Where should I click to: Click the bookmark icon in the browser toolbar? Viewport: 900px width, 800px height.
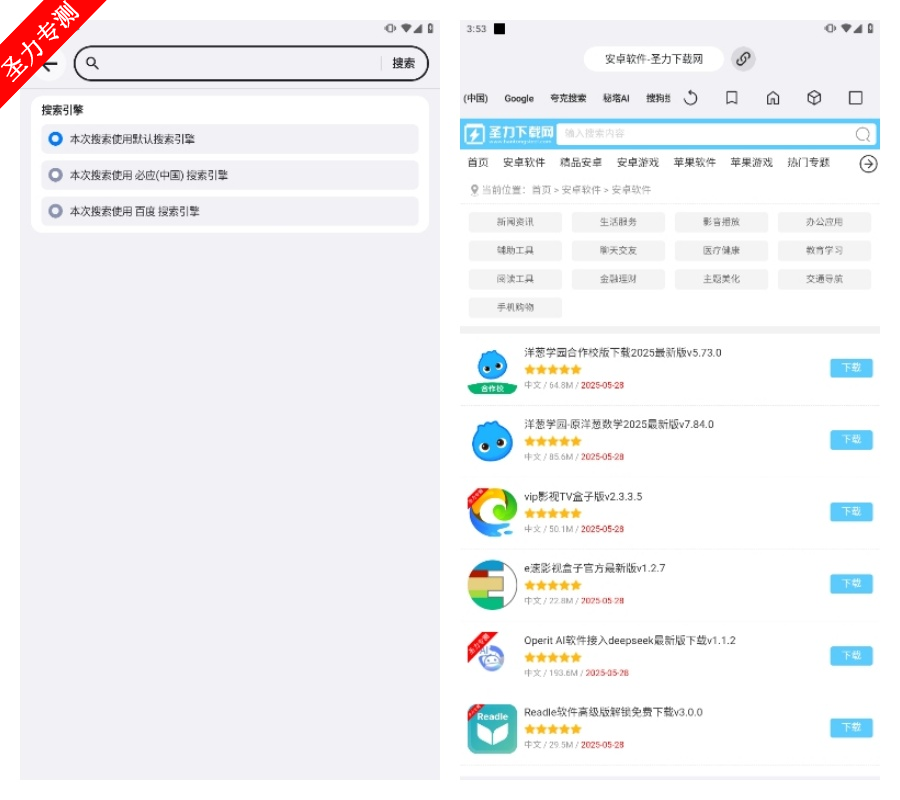[x=732, y=98]
